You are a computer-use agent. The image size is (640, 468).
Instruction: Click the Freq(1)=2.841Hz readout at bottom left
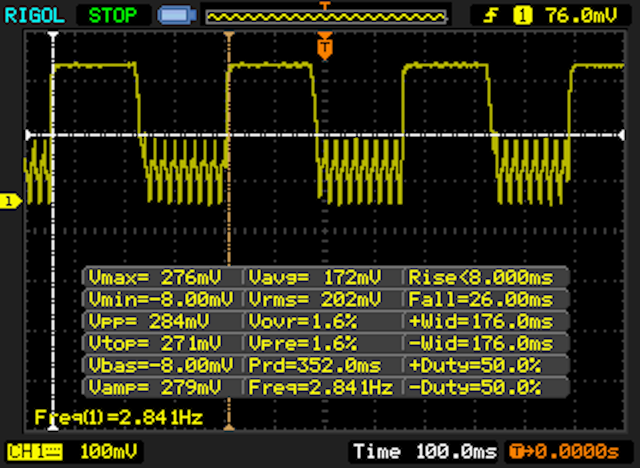coord(119,417)
